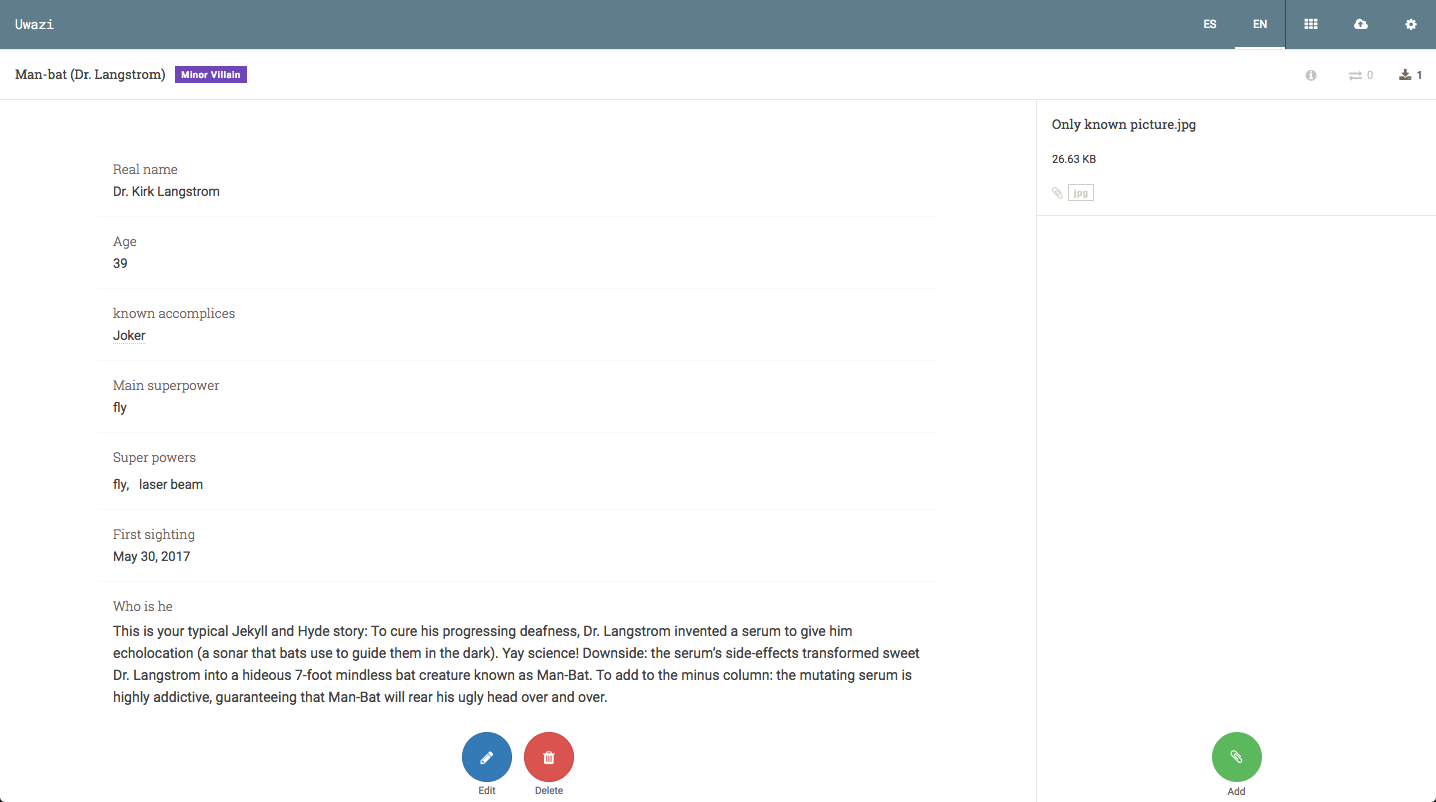The image size is (1436, 802).
Task: Click the known accomplices label
Action: coord(174,314)
